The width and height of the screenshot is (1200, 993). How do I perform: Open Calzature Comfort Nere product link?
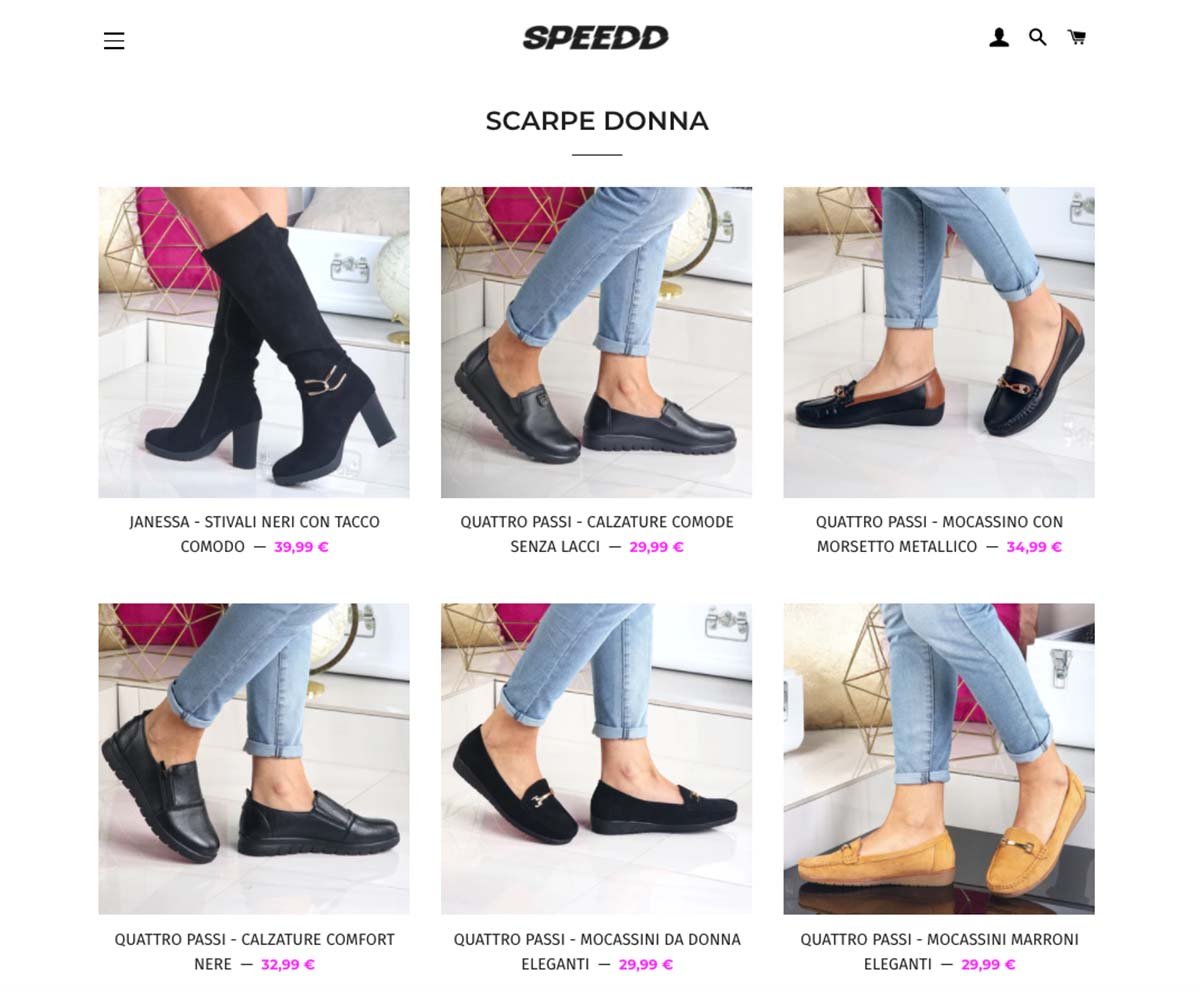(254, 952)
